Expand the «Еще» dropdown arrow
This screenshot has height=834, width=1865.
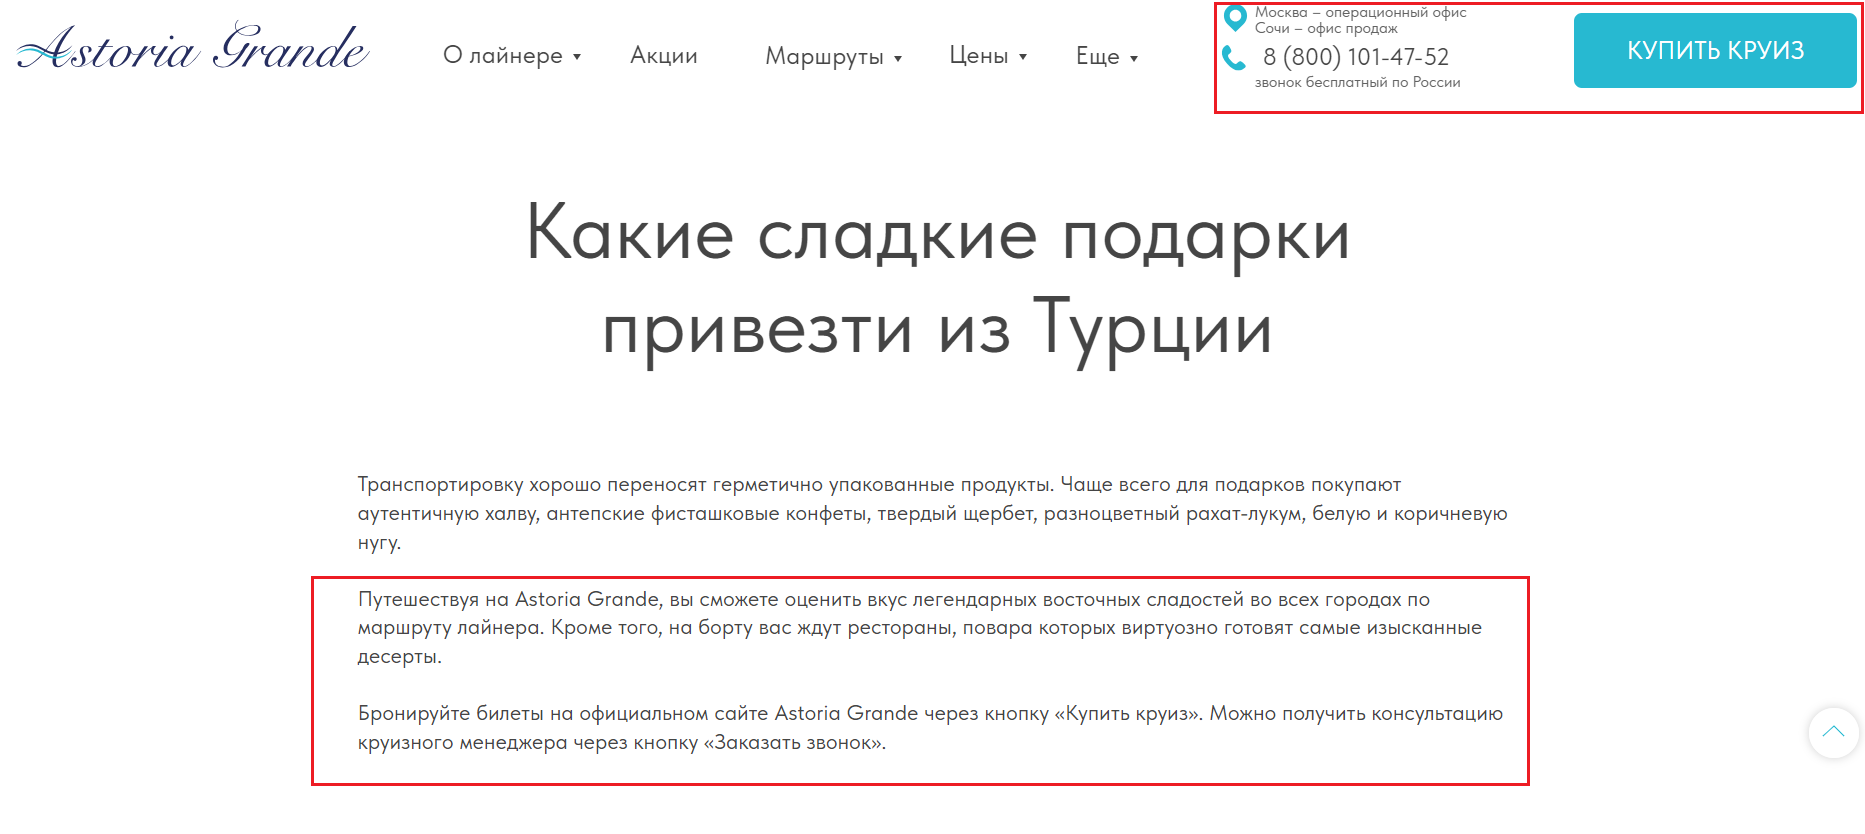click(x=1134, y=59)
